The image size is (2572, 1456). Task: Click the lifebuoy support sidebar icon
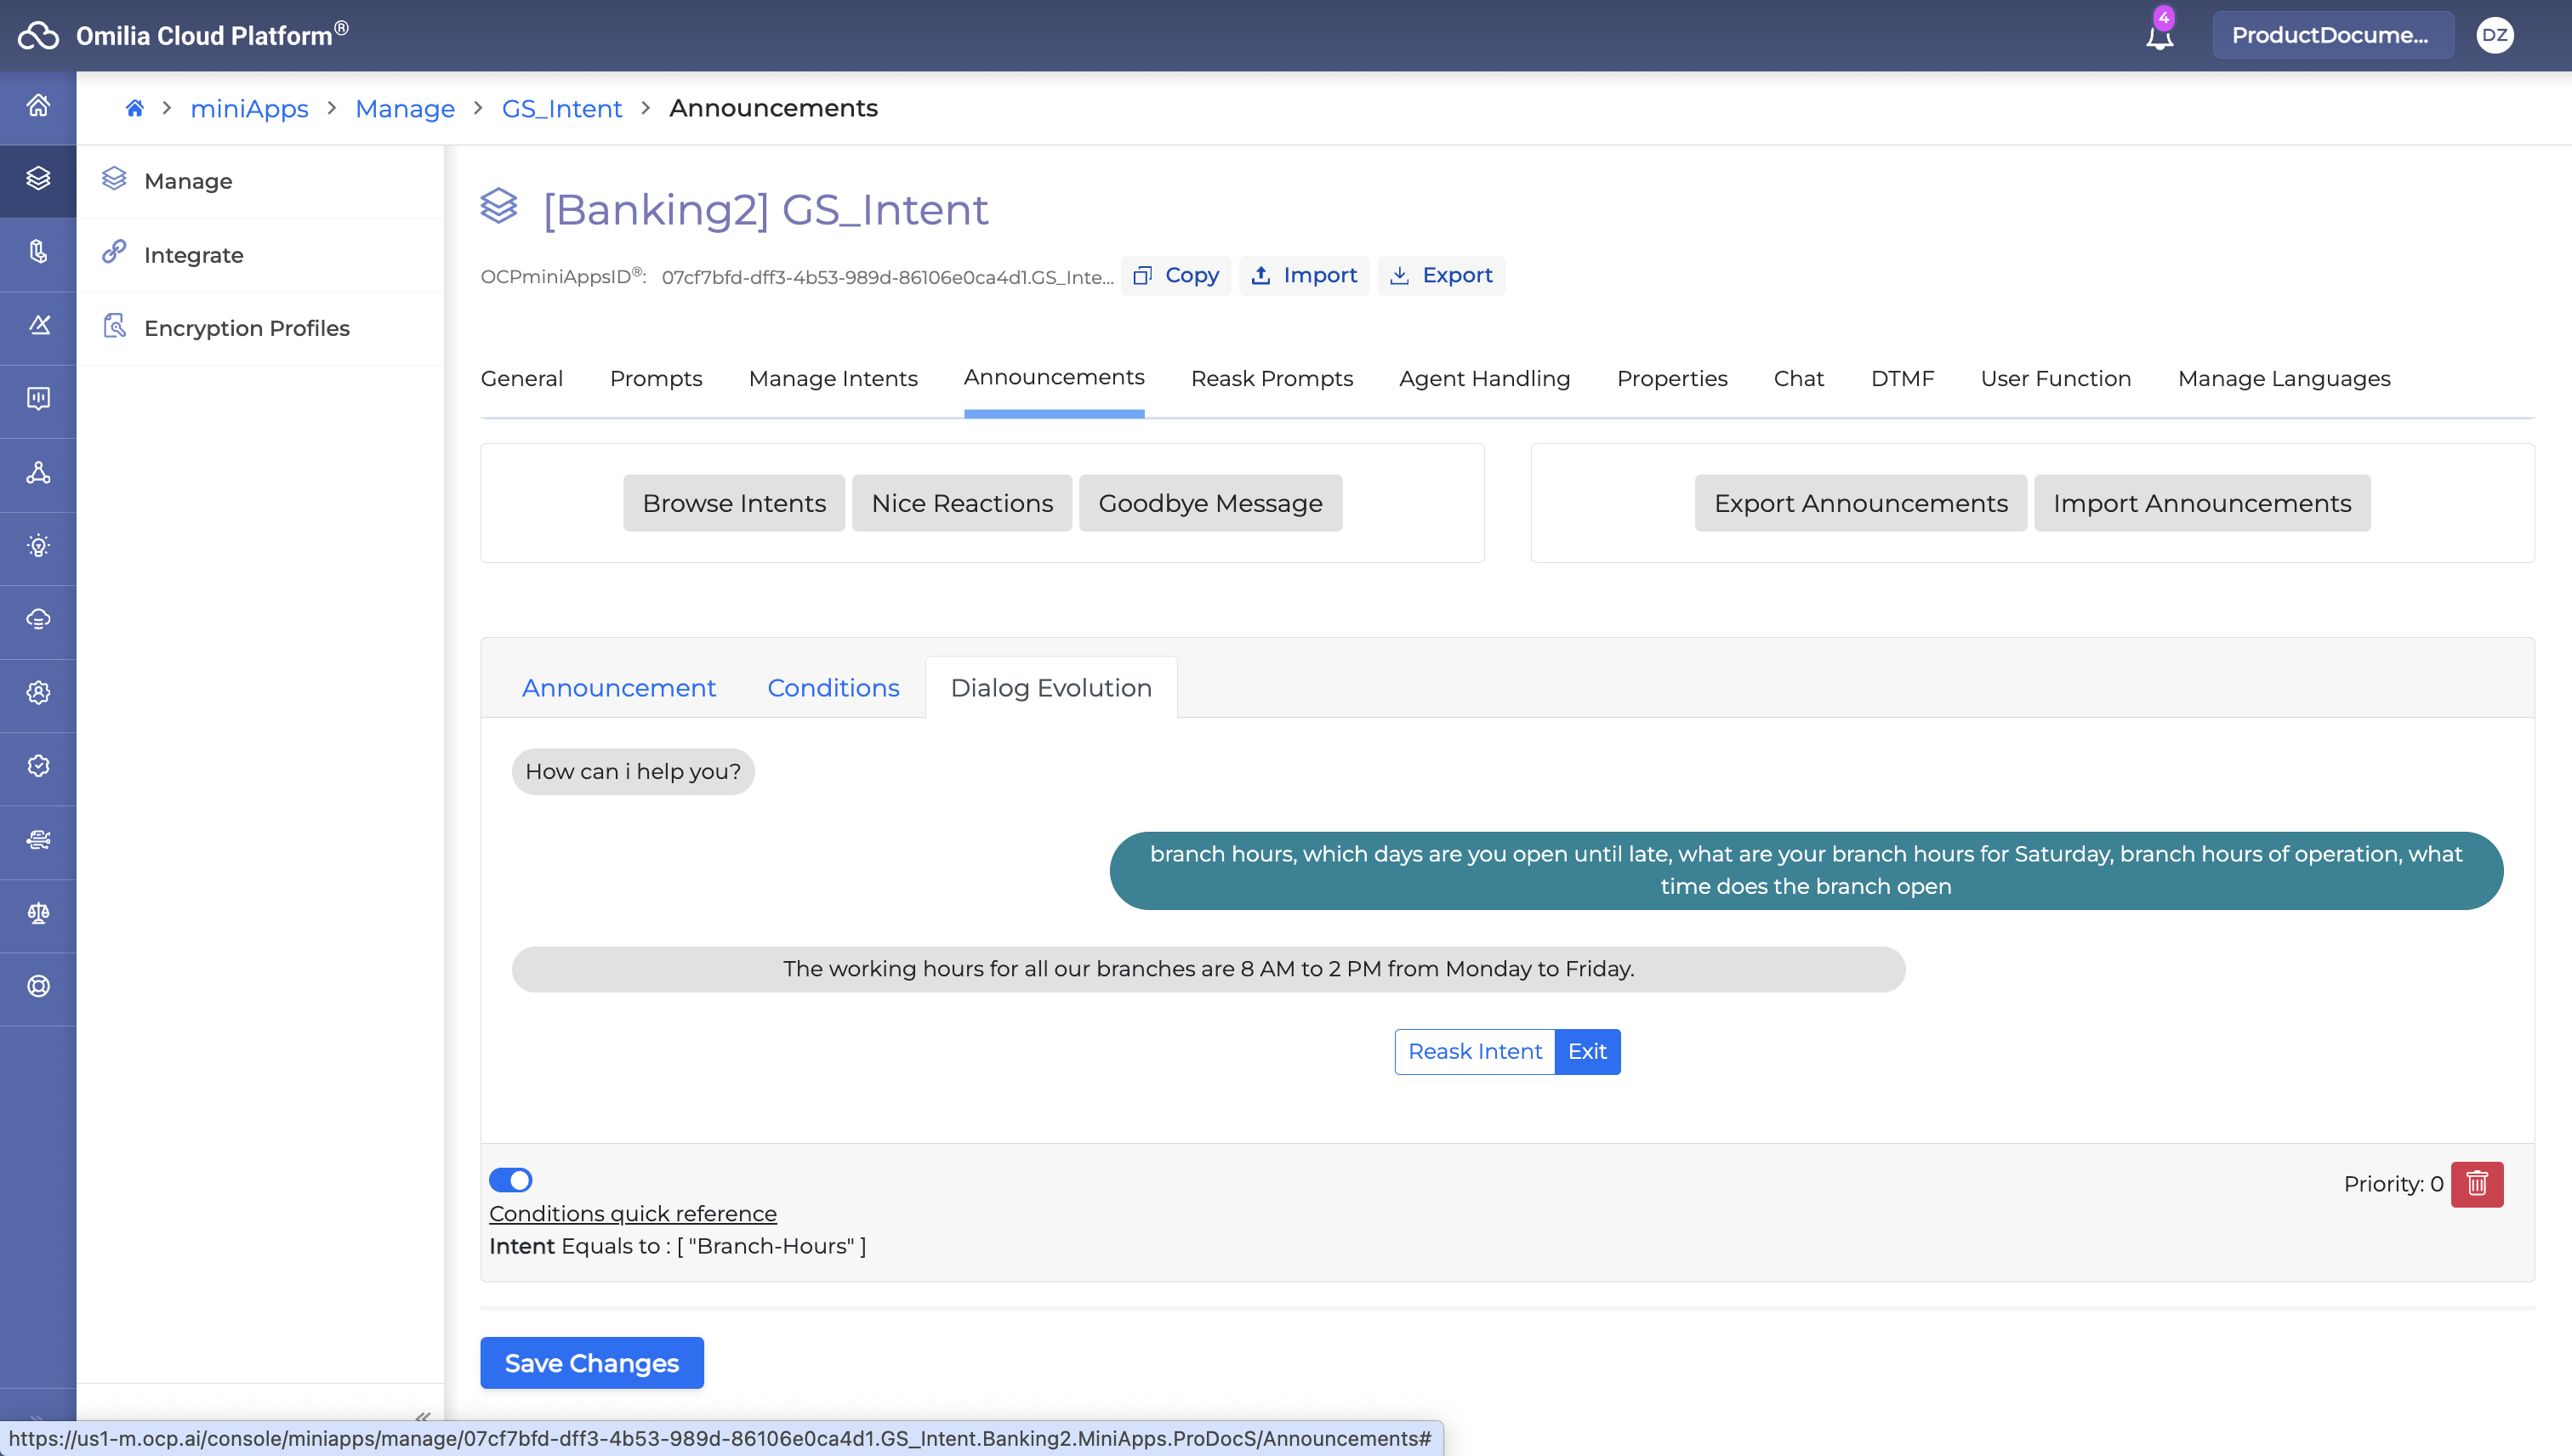(x=38, y=986)
